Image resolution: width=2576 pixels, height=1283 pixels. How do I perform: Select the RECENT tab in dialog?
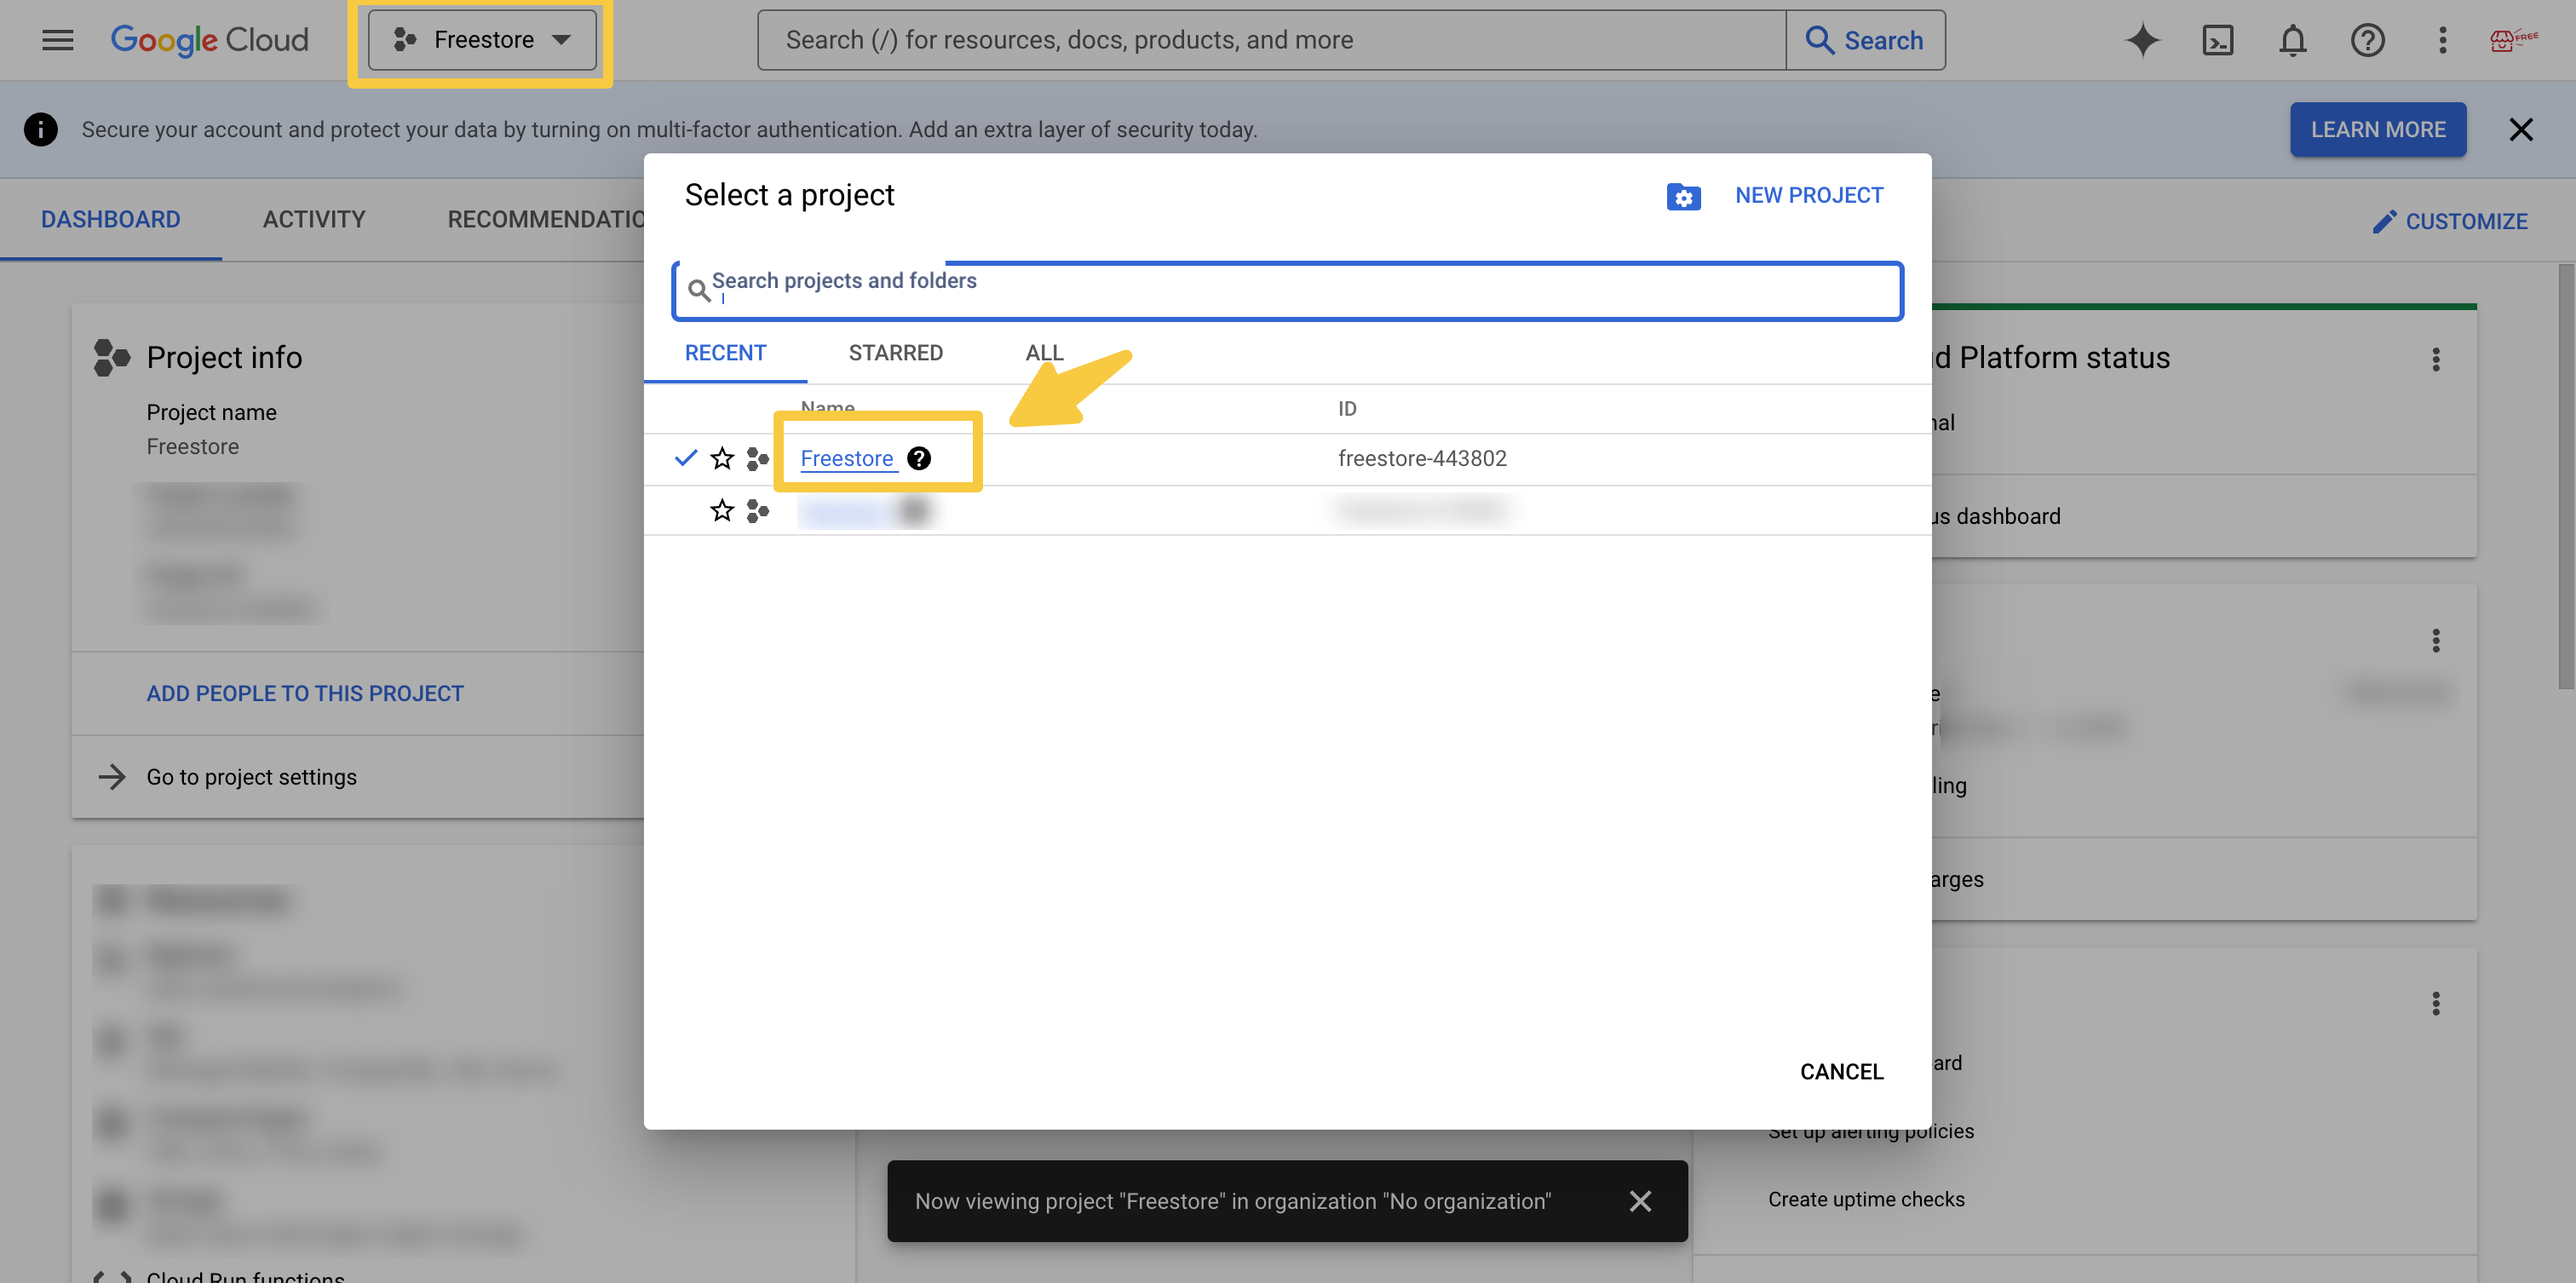pos(725,353)
